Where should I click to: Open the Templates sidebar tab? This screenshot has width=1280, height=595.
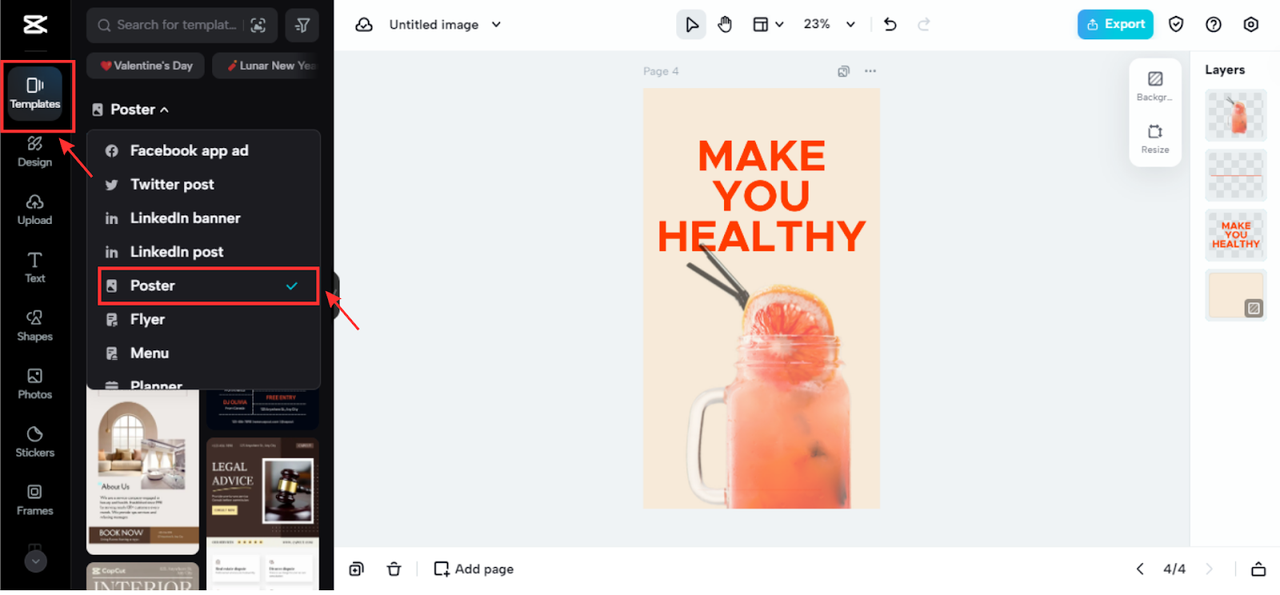[x=35, y=95]
